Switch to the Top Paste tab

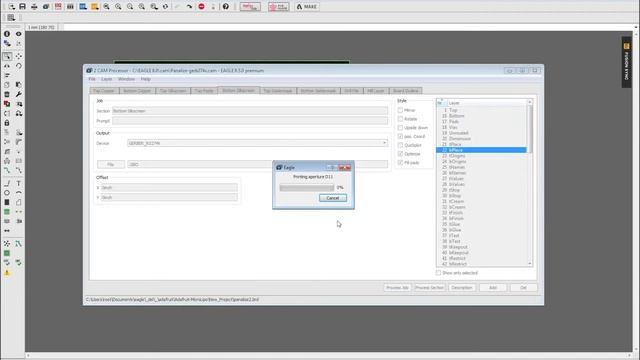pyautogui.click(x=204, y=91)
